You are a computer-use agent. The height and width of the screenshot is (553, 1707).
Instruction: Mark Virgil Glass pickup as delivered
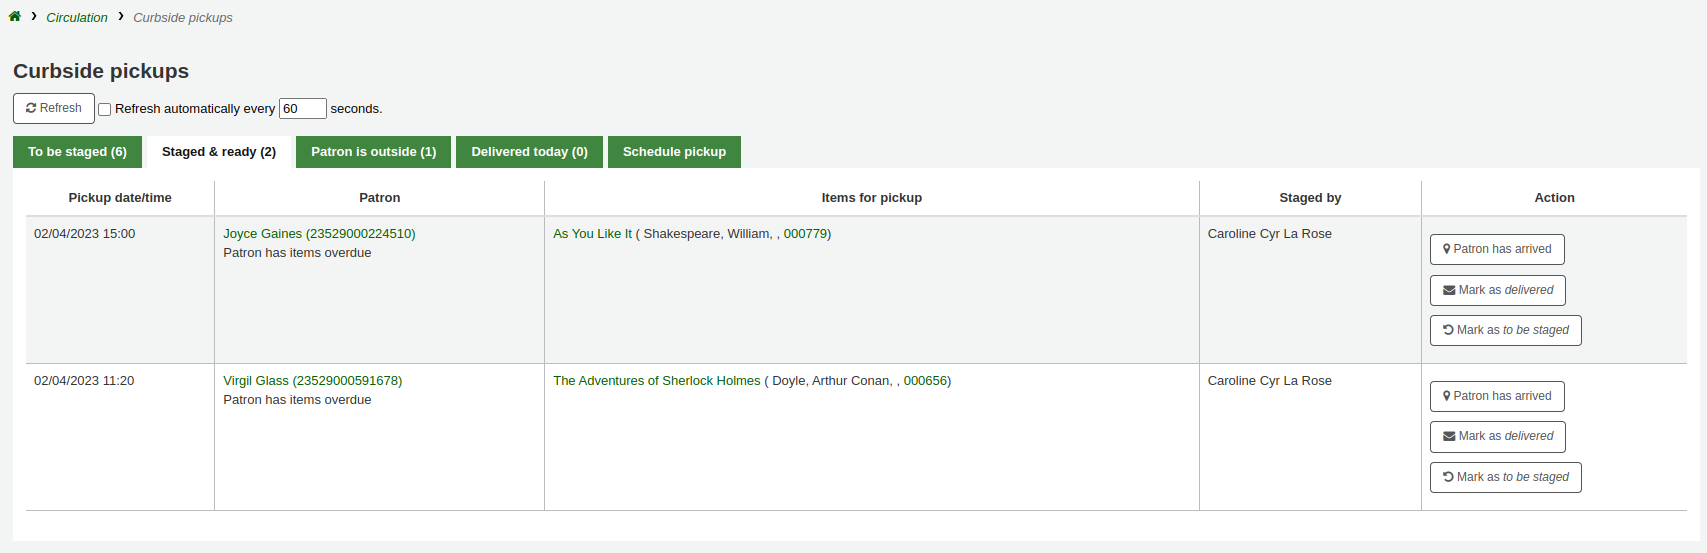[x=1497, y=436]
